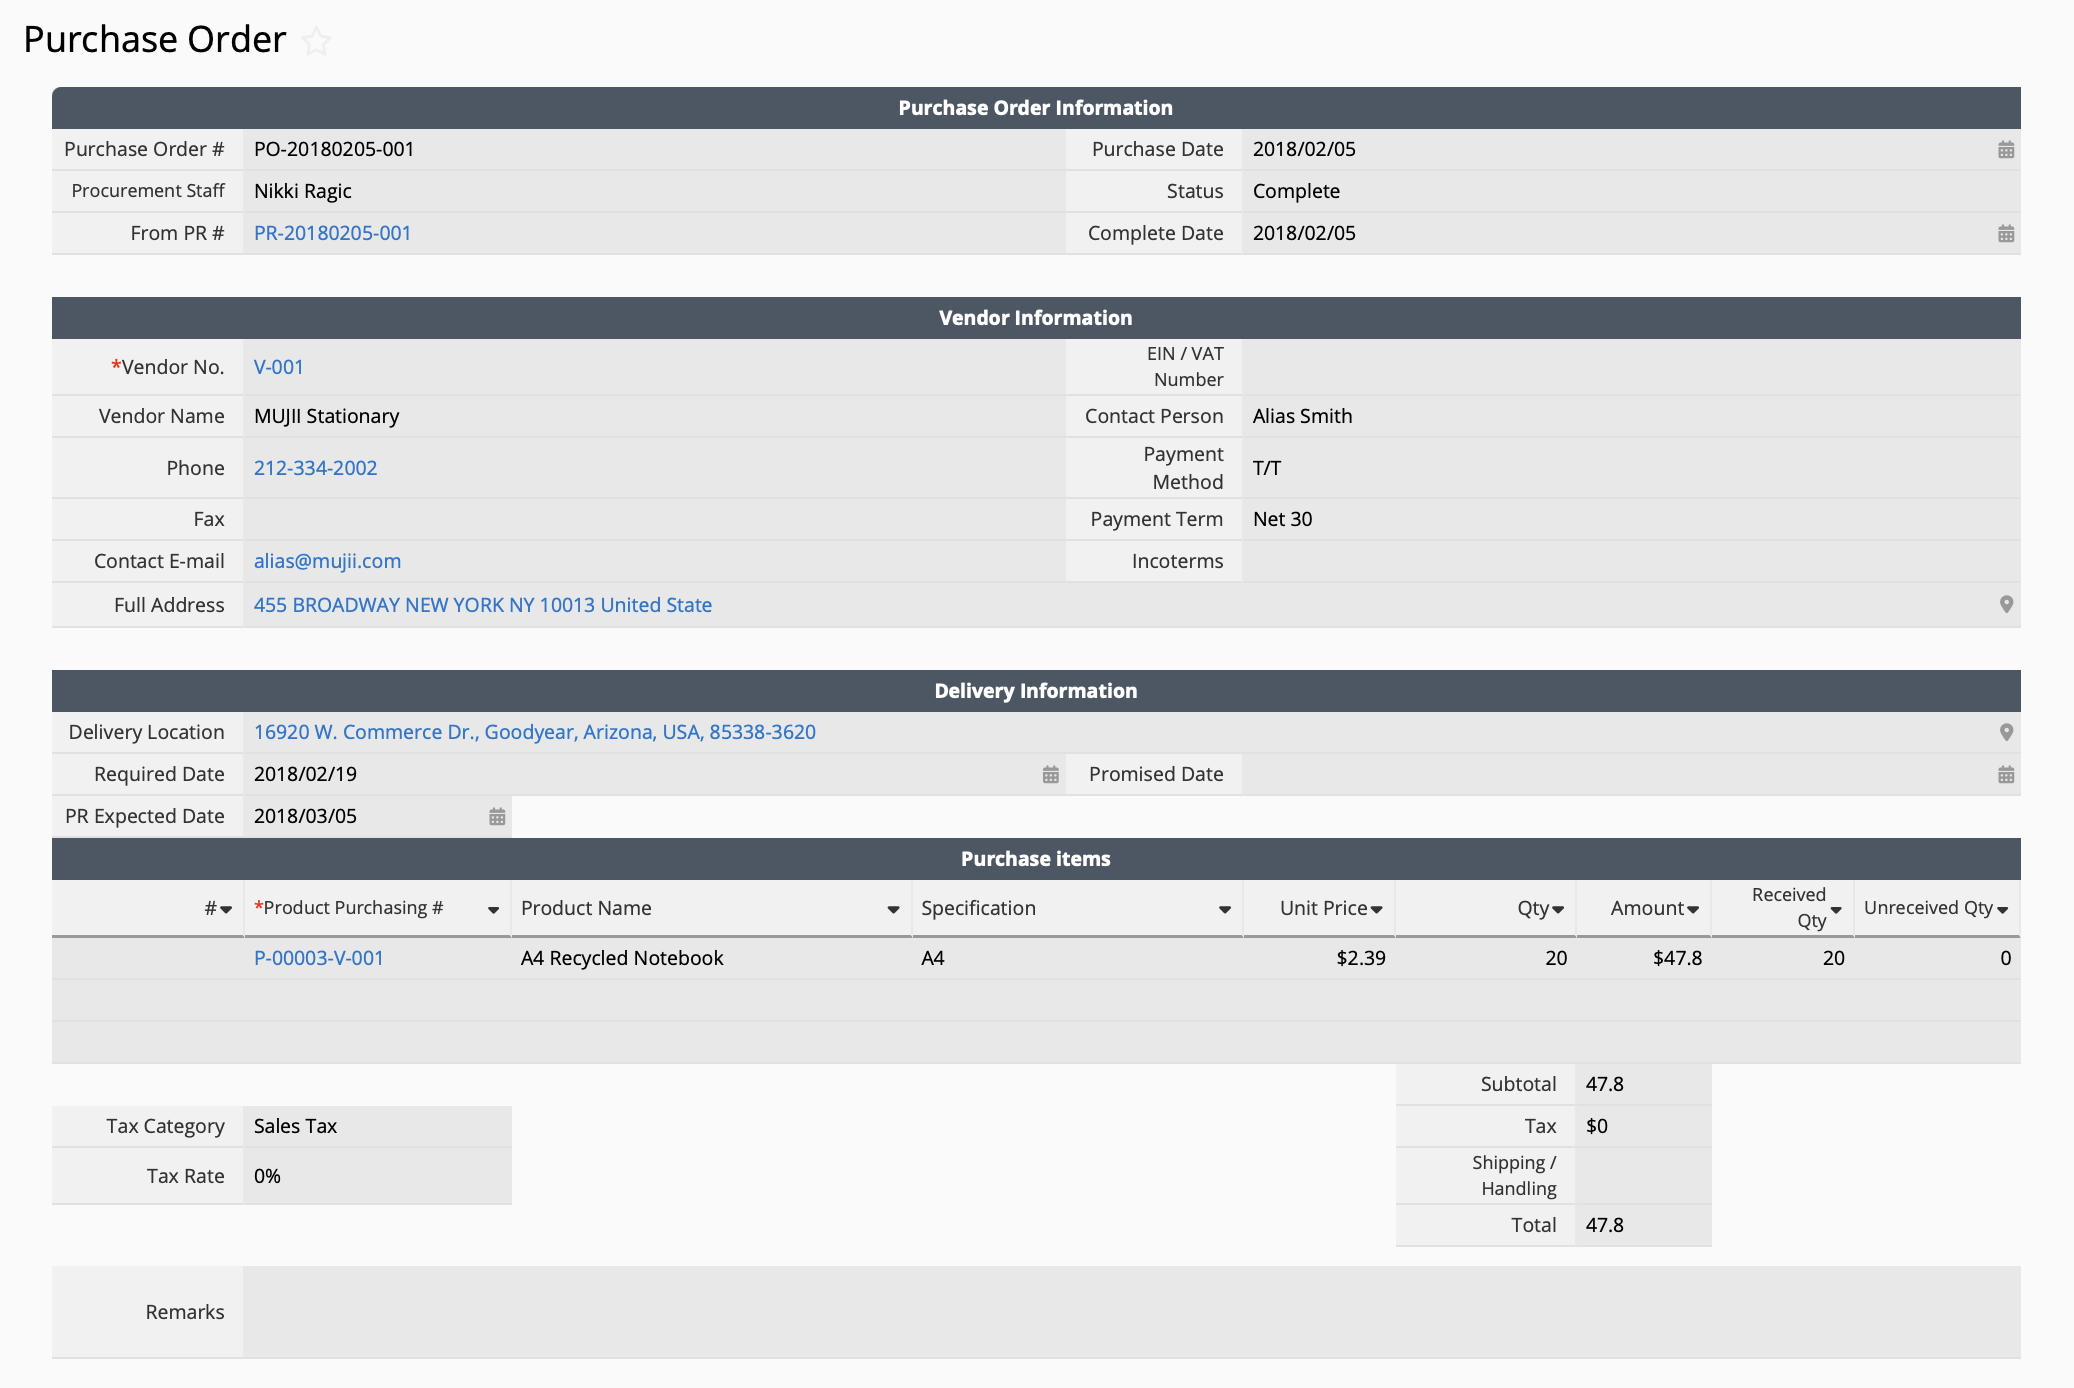Screen dimensions: 2074x1388
Task: Click the alias@mujii.com email link
Action: click(x=327, y=561)
